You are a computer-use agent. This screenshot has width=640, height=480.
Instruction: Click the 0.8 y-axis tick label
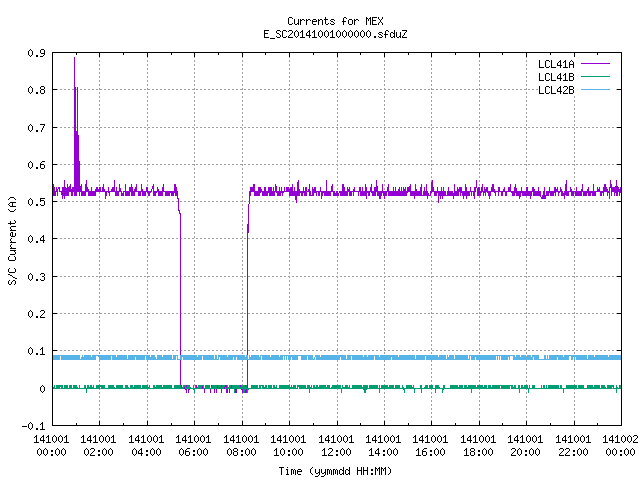[37, 90]
